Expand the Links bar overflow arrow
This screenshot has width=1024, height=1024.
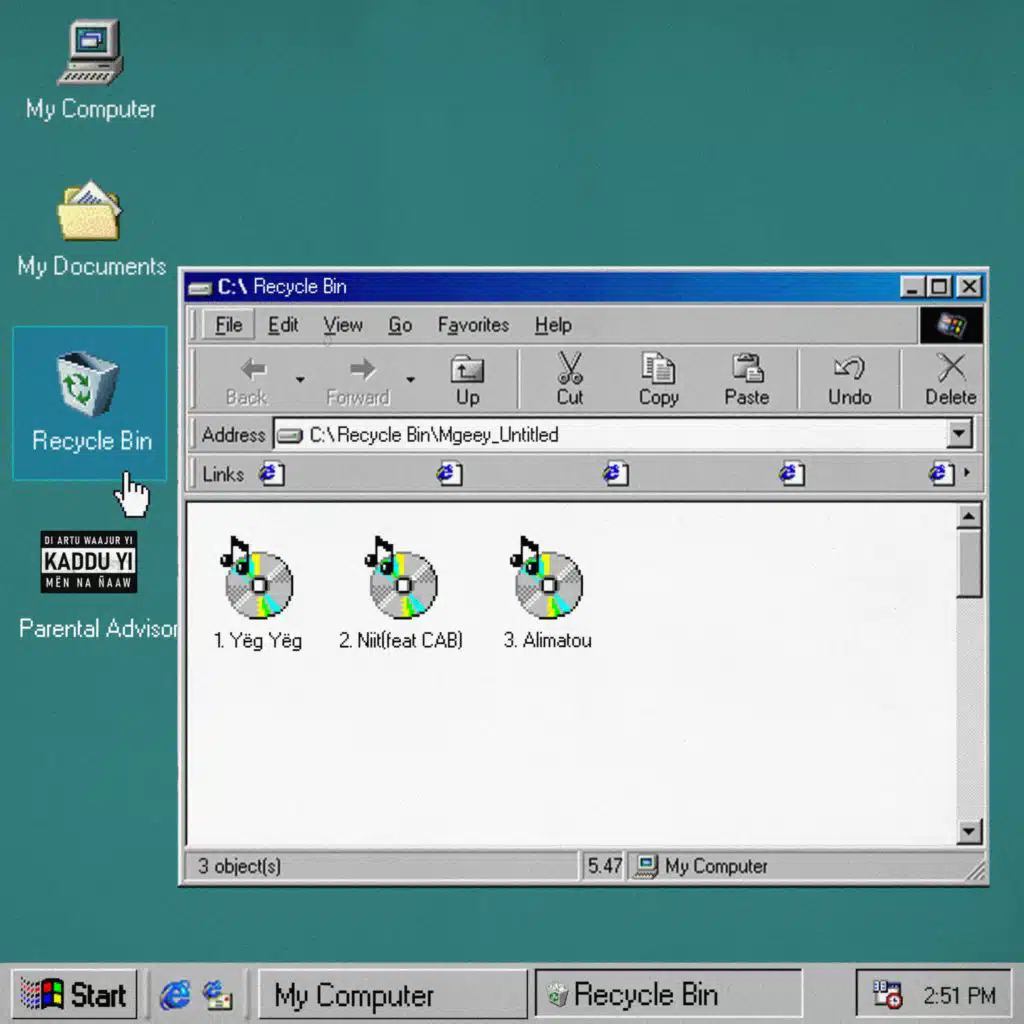coord(966,474)
